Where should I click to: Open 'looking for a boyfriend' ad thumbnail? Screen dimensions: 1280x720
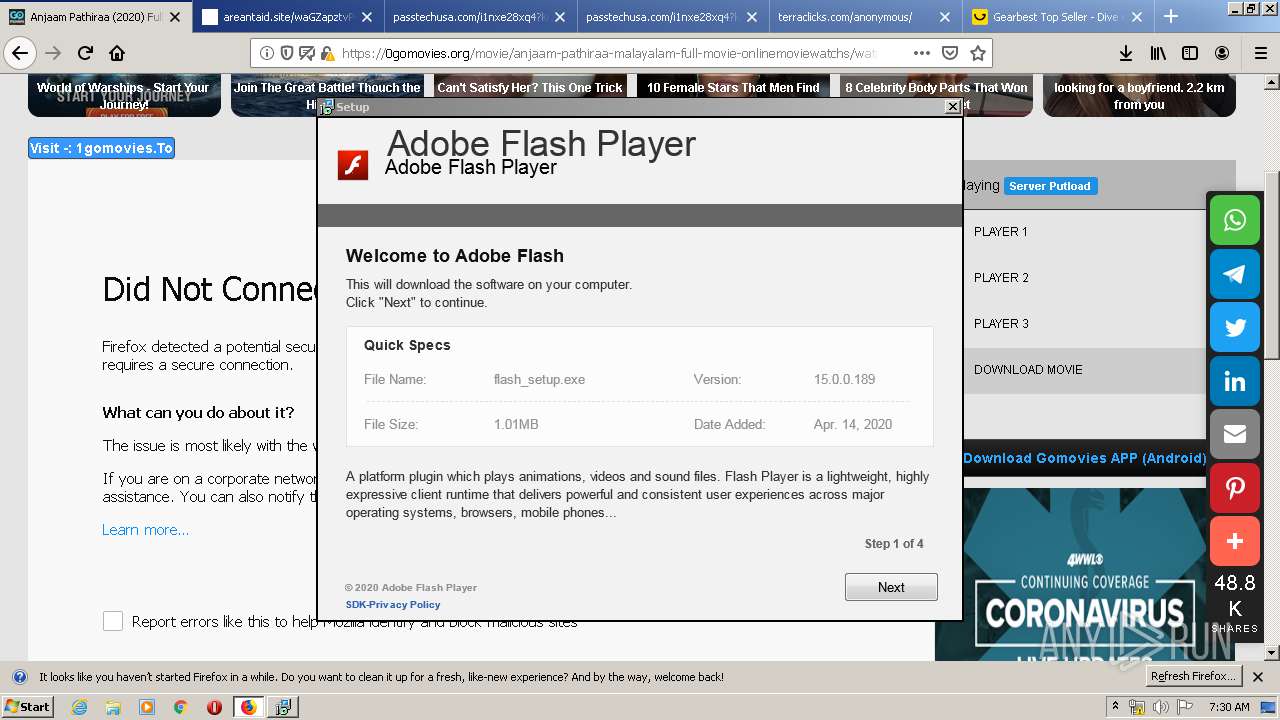click(1139, 96)
